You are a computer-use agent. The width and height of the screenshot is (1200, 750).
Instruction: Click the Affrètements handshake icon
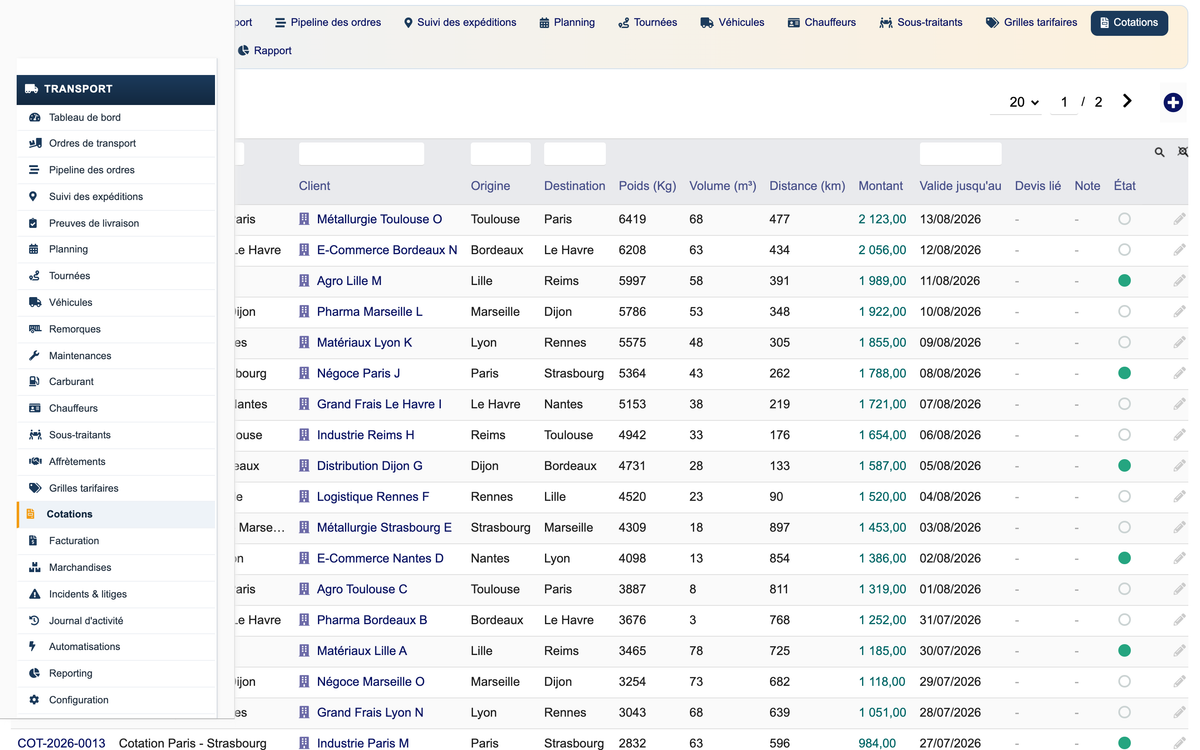35,461
